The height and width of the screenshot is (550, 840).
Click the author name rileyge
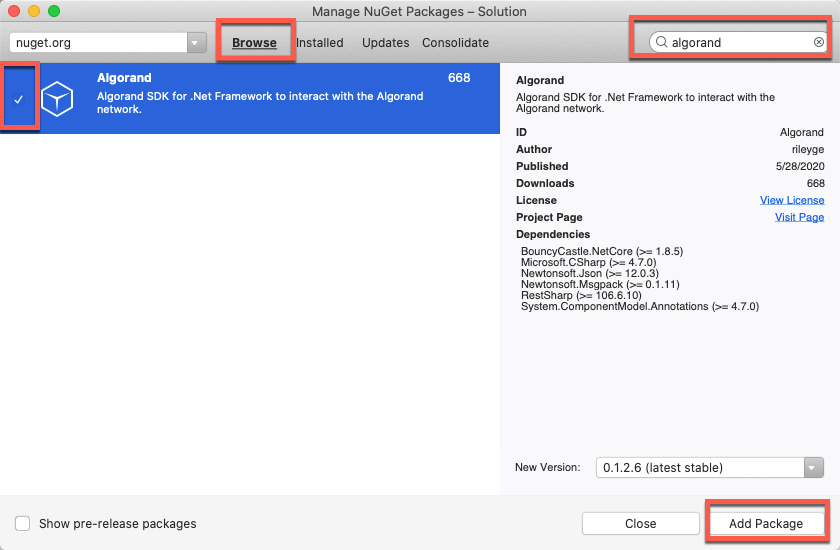[x=808, y=149]
